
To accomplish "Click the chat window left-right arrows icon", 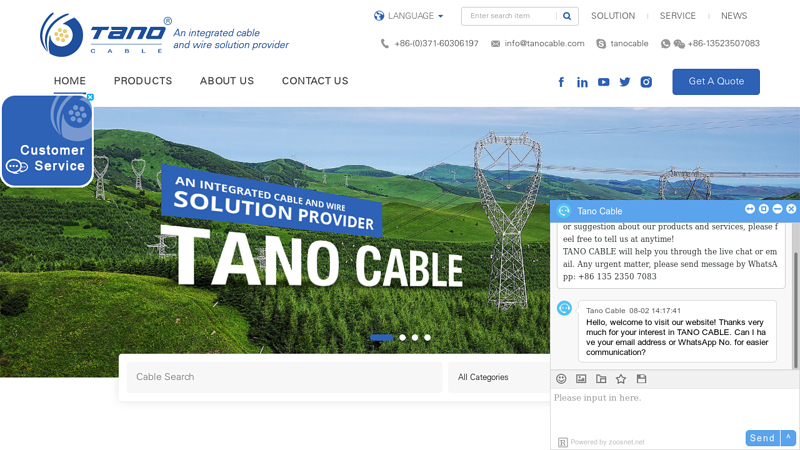I will tap(749, 209).
